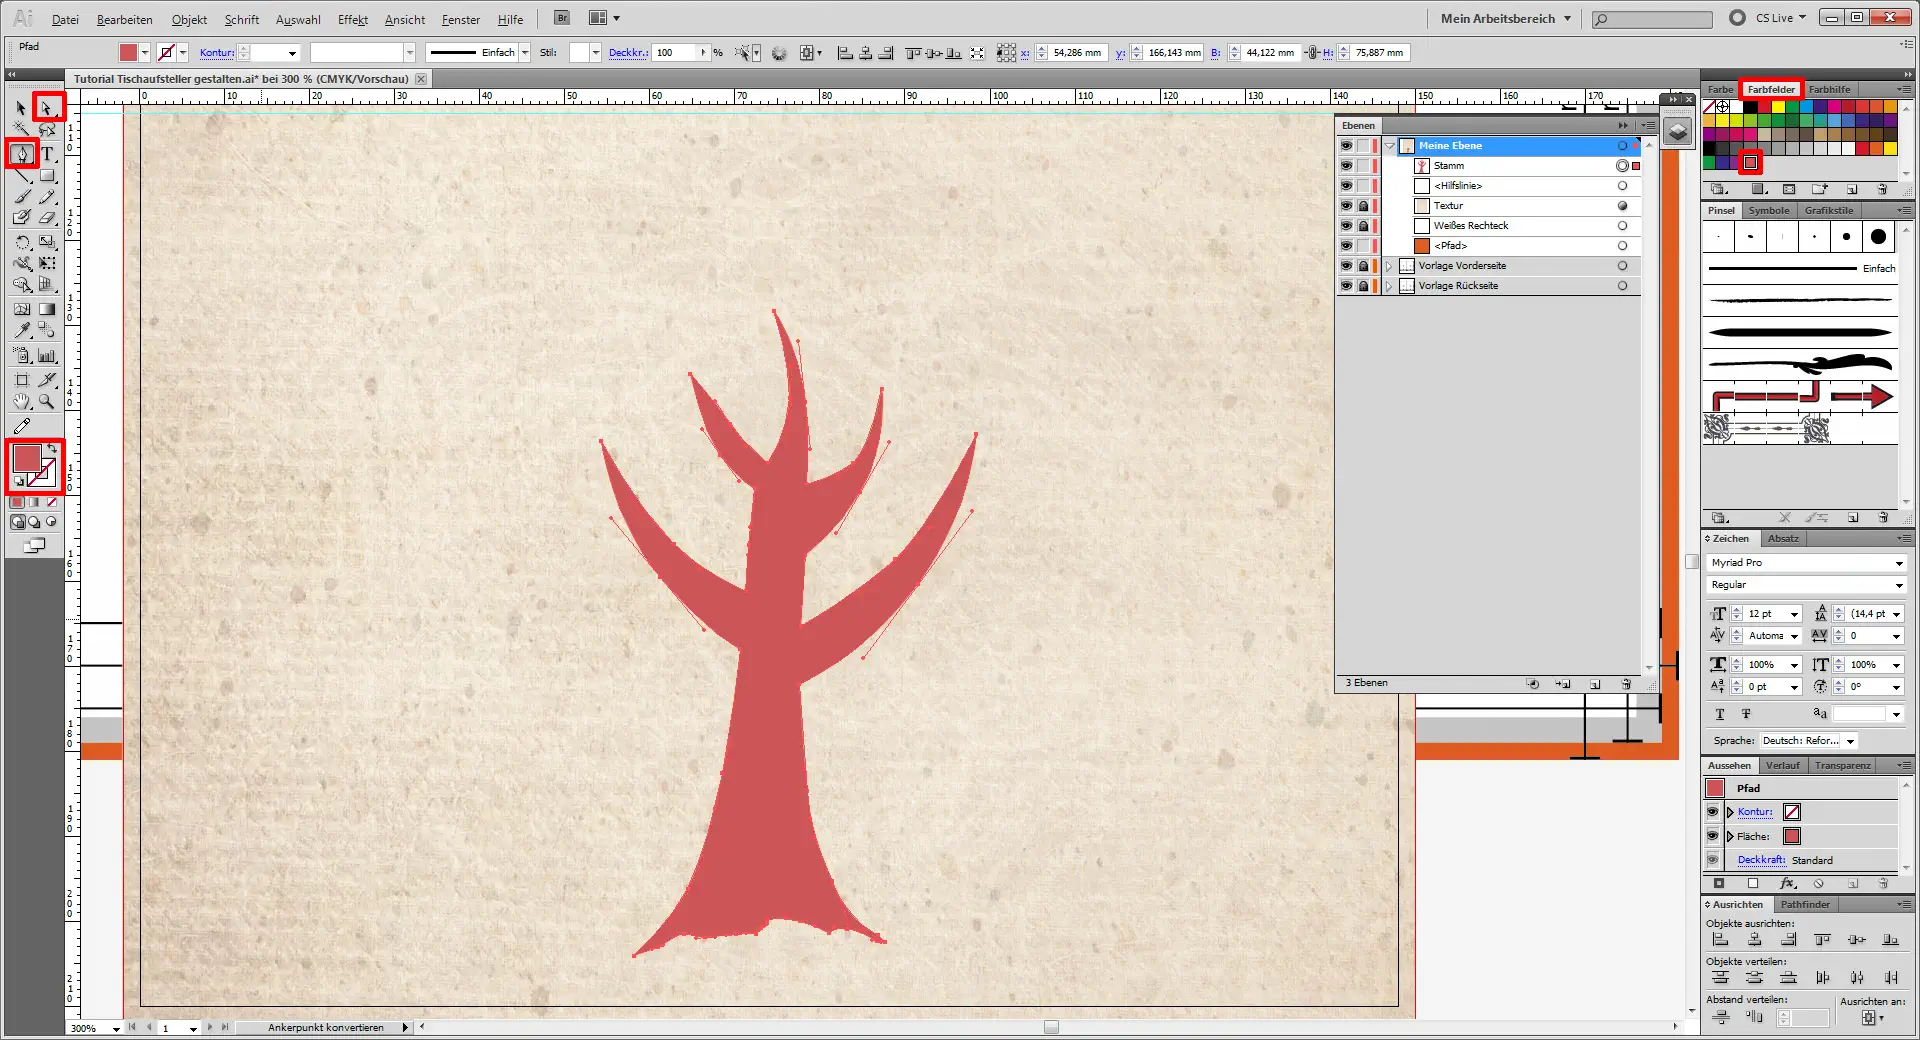Viewport: 1920px width, 1040px height.
Task: Expand the Vorlage Vorderseite layer
Action: coord(1388,266)
